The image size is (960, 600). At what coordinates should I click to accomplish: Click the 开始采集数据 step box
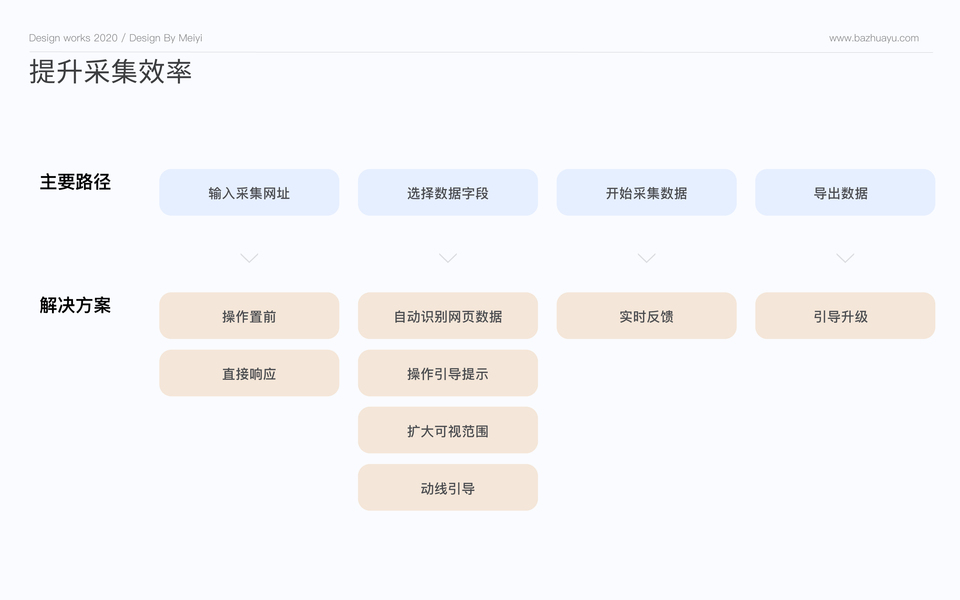[x=647, y=192]
